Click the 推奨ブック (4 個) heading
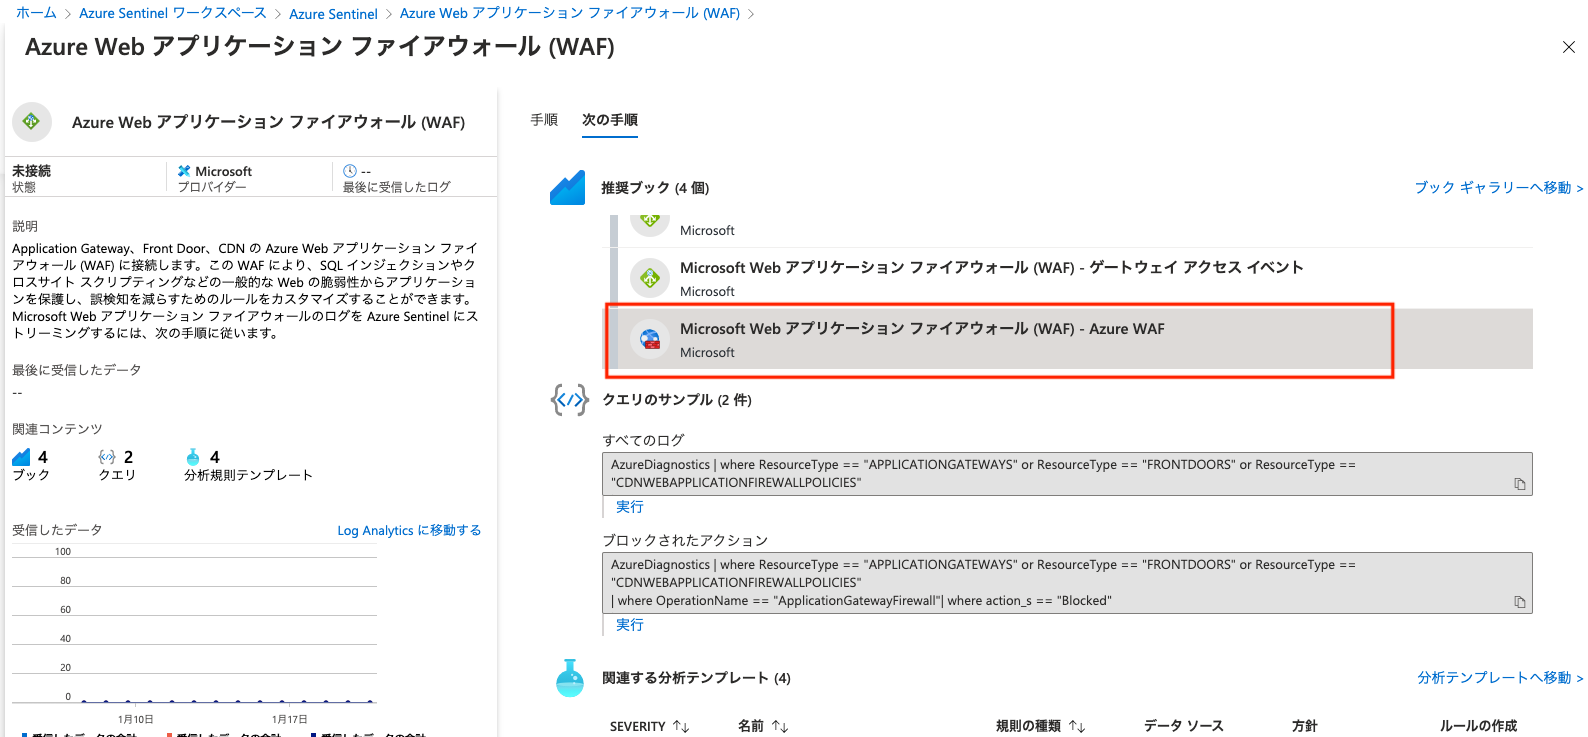The image size is (1588, 737). [655, 187]
